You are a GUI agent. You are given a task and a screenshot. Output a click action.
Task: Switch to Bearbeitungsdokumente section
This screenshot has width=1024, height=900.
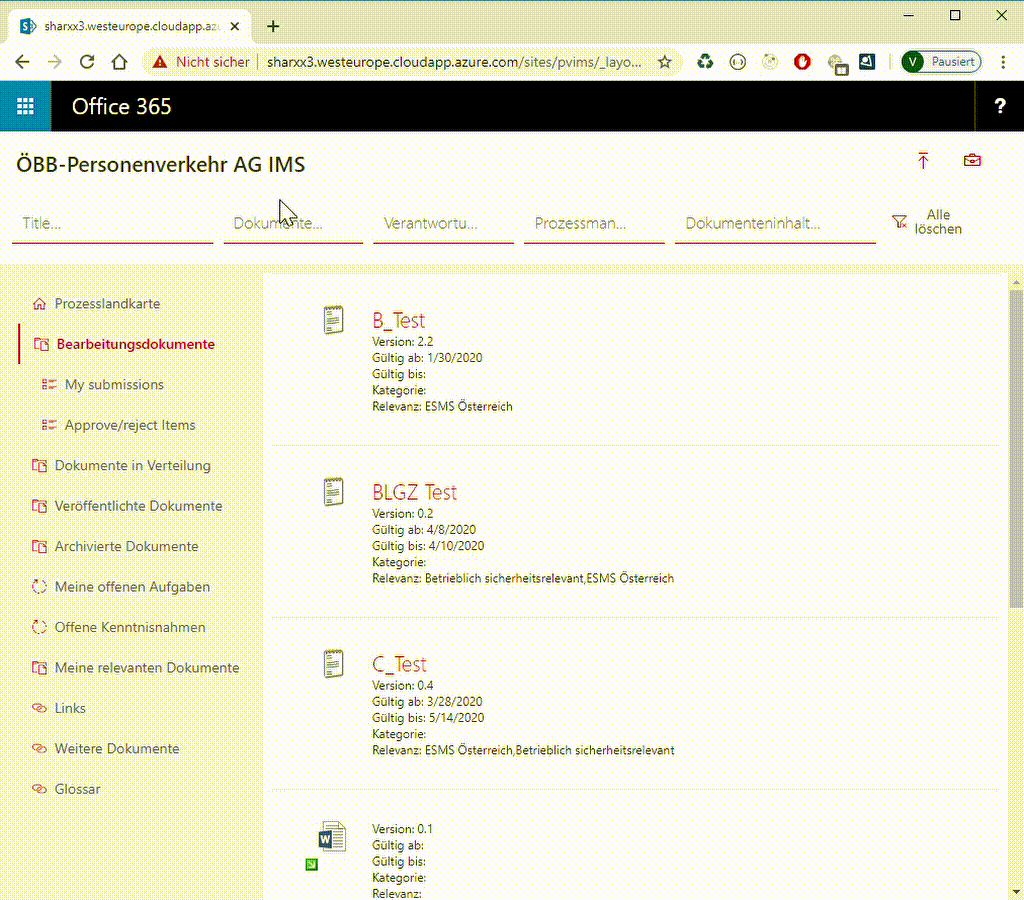(135, 343)
